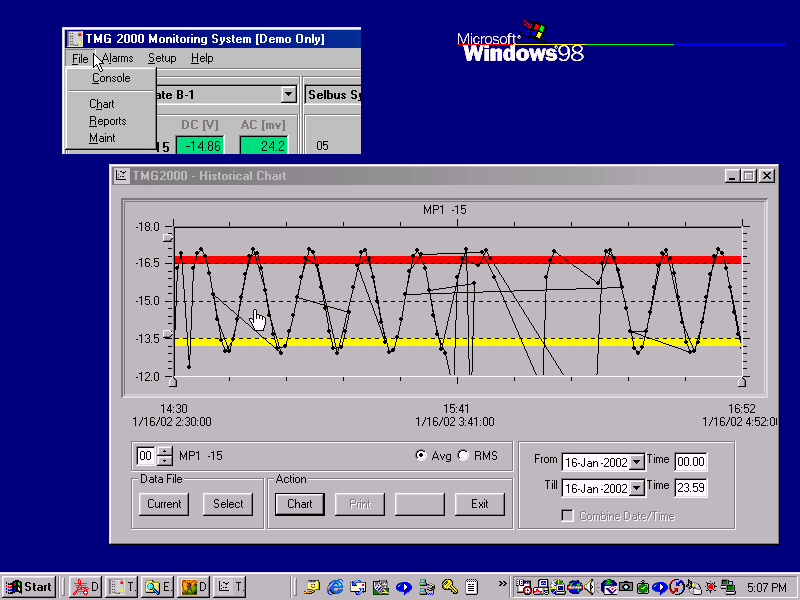Viewport: 800px width, 600px height.
Task: Open the TMG 2000 window title icon
Action: coord(74,39)
